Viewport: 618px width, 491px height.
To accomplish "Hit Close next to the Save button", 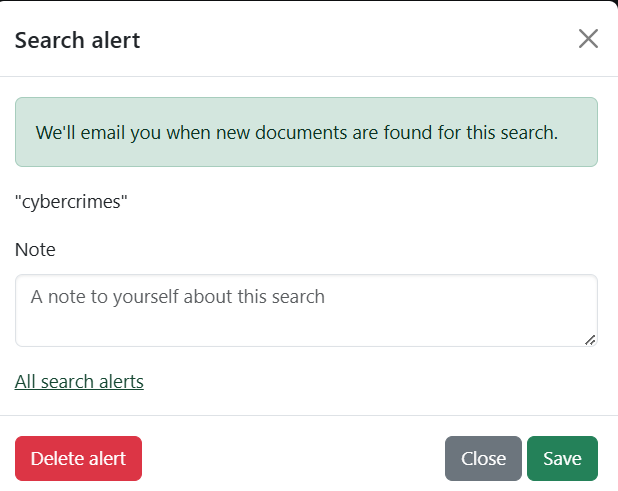I will tap(483, 459).
